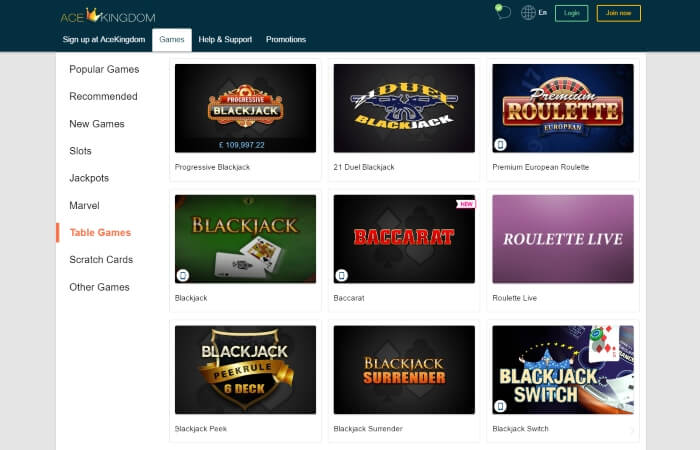Click mobile icon on Blackjack thumbnail

(183, 275)
